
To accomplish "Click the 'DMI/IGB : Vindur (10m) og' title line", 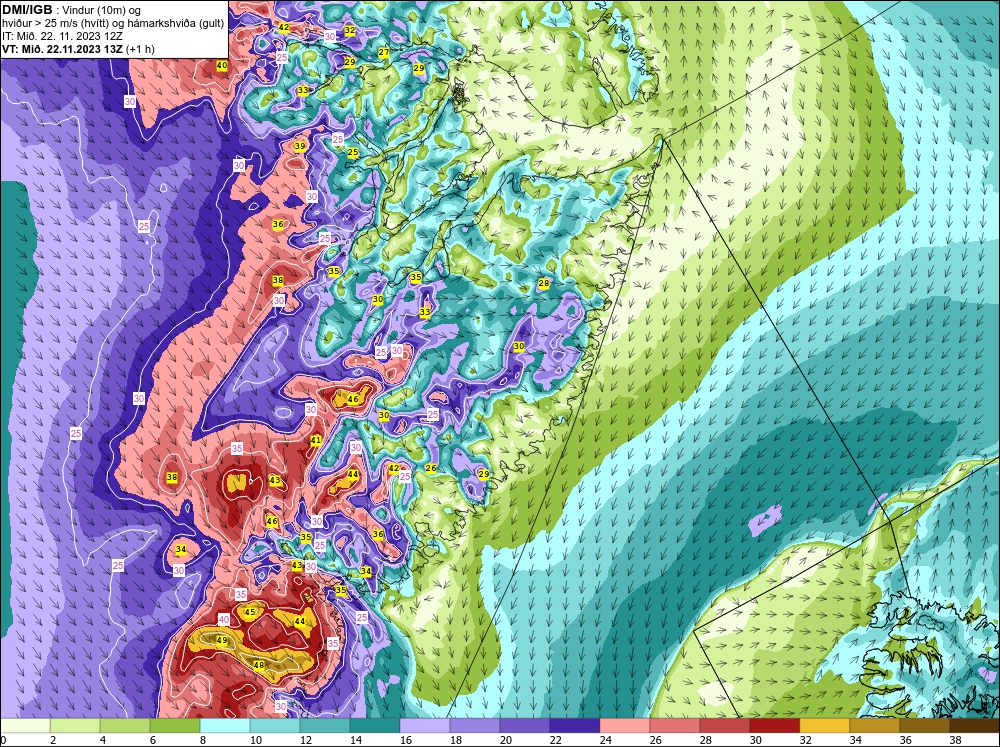I will click(x=71, y=10).
